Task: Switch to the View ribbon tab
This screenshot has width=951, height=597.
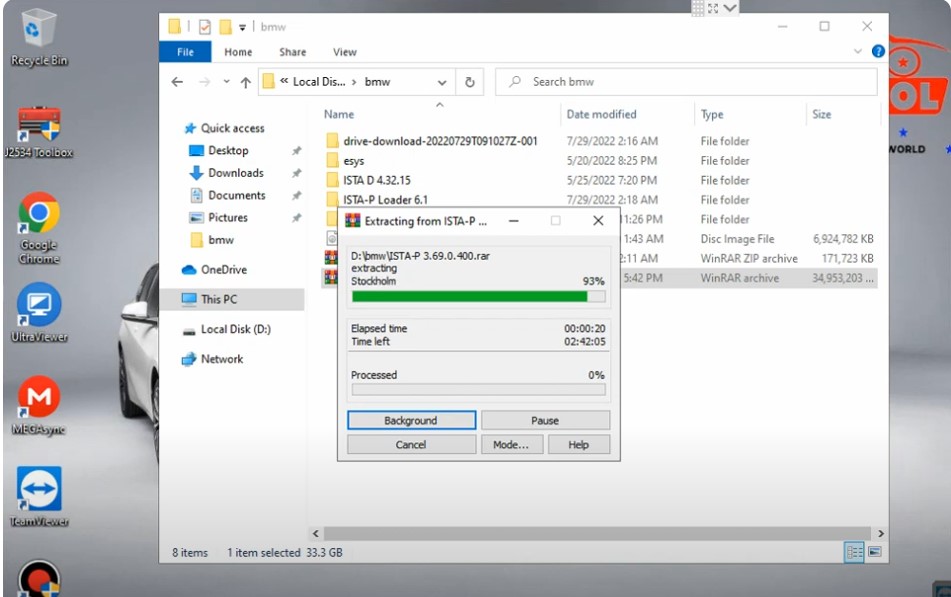Action: coord(344,52)
